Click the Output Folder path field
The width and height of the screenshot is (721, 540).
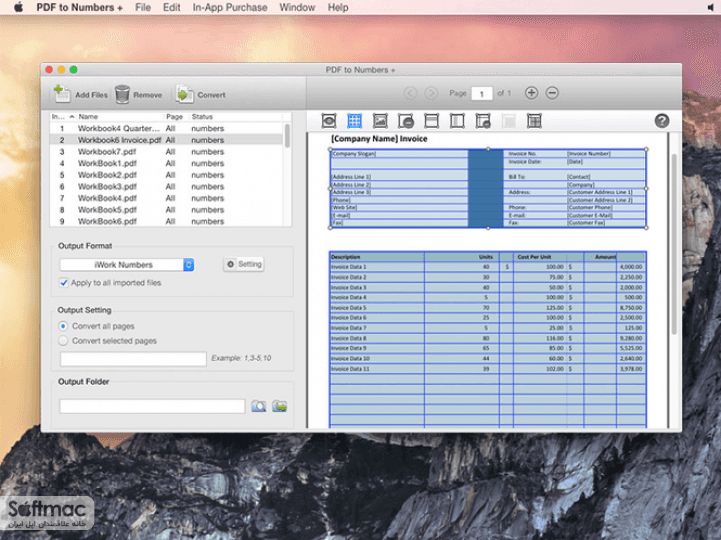pyautogui.click(x=152, y=406)
